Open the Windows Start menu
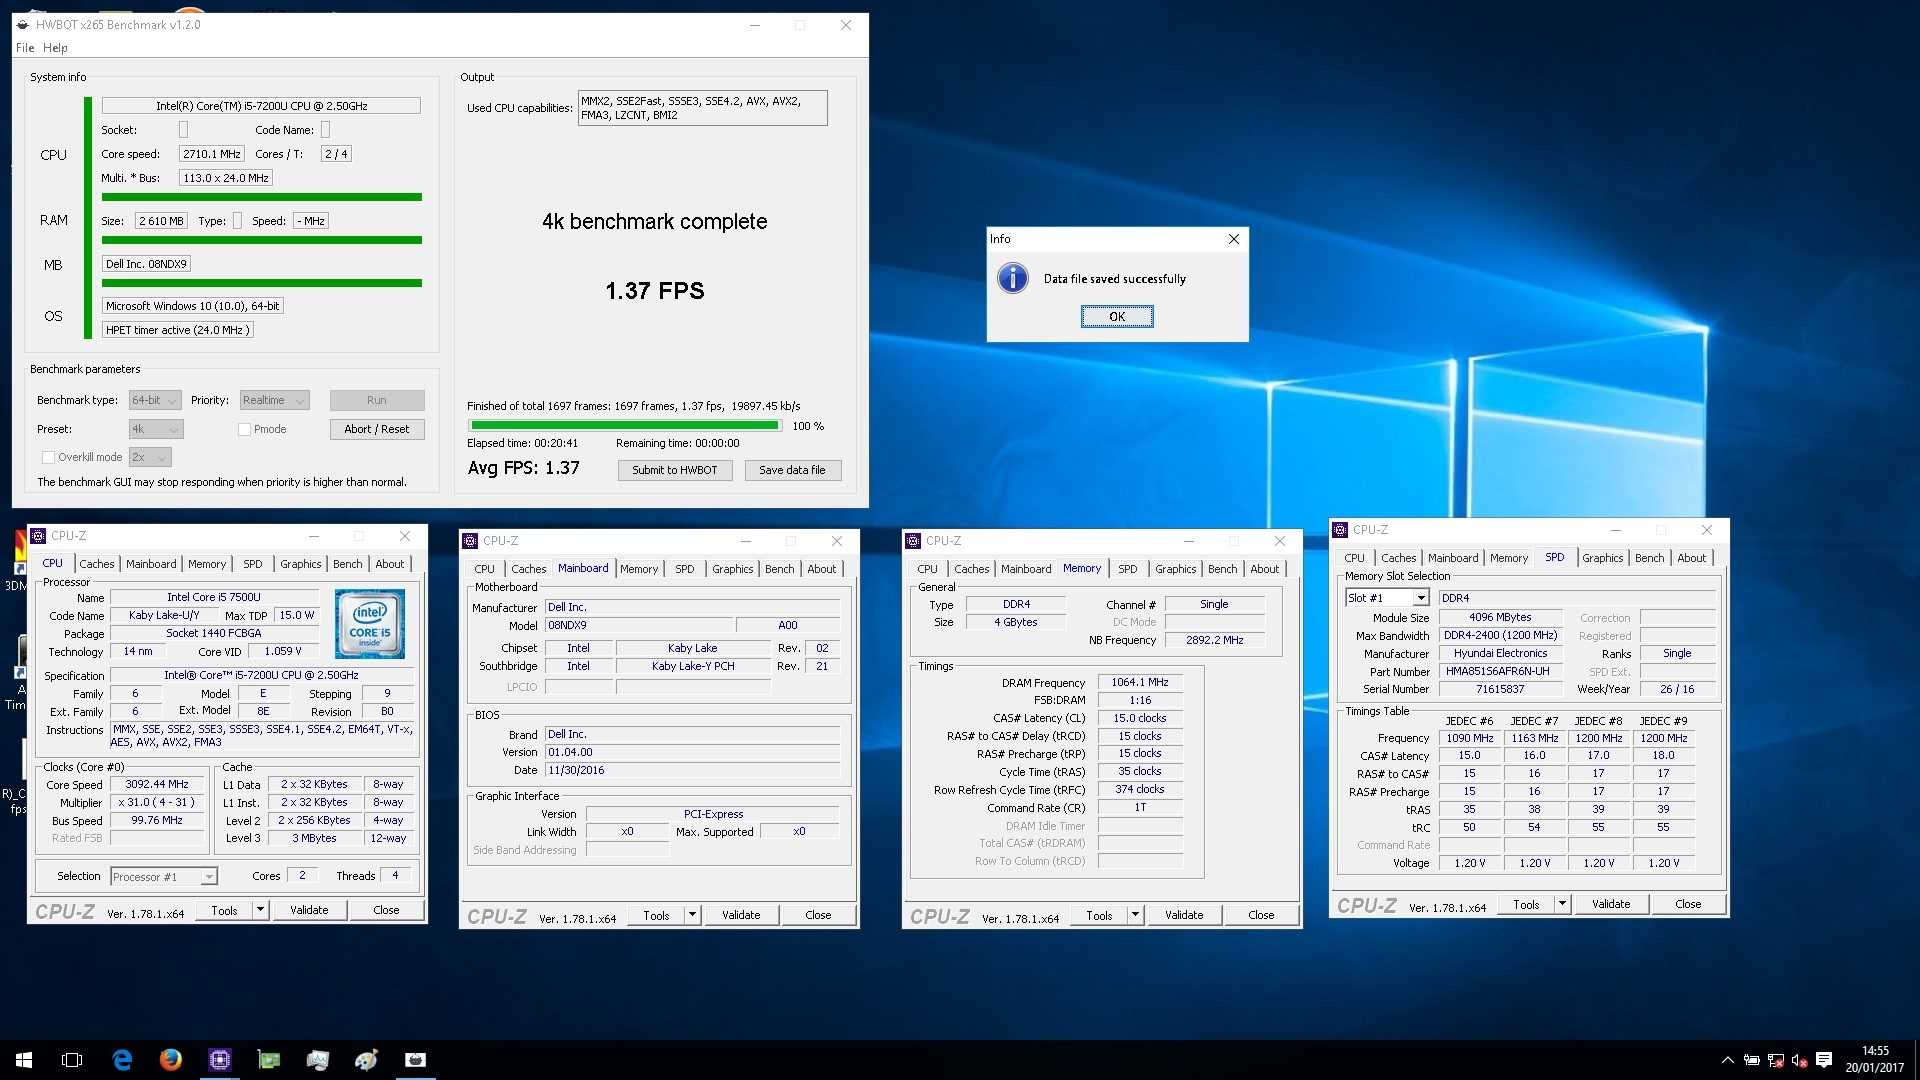 (x=24, y=1060)
